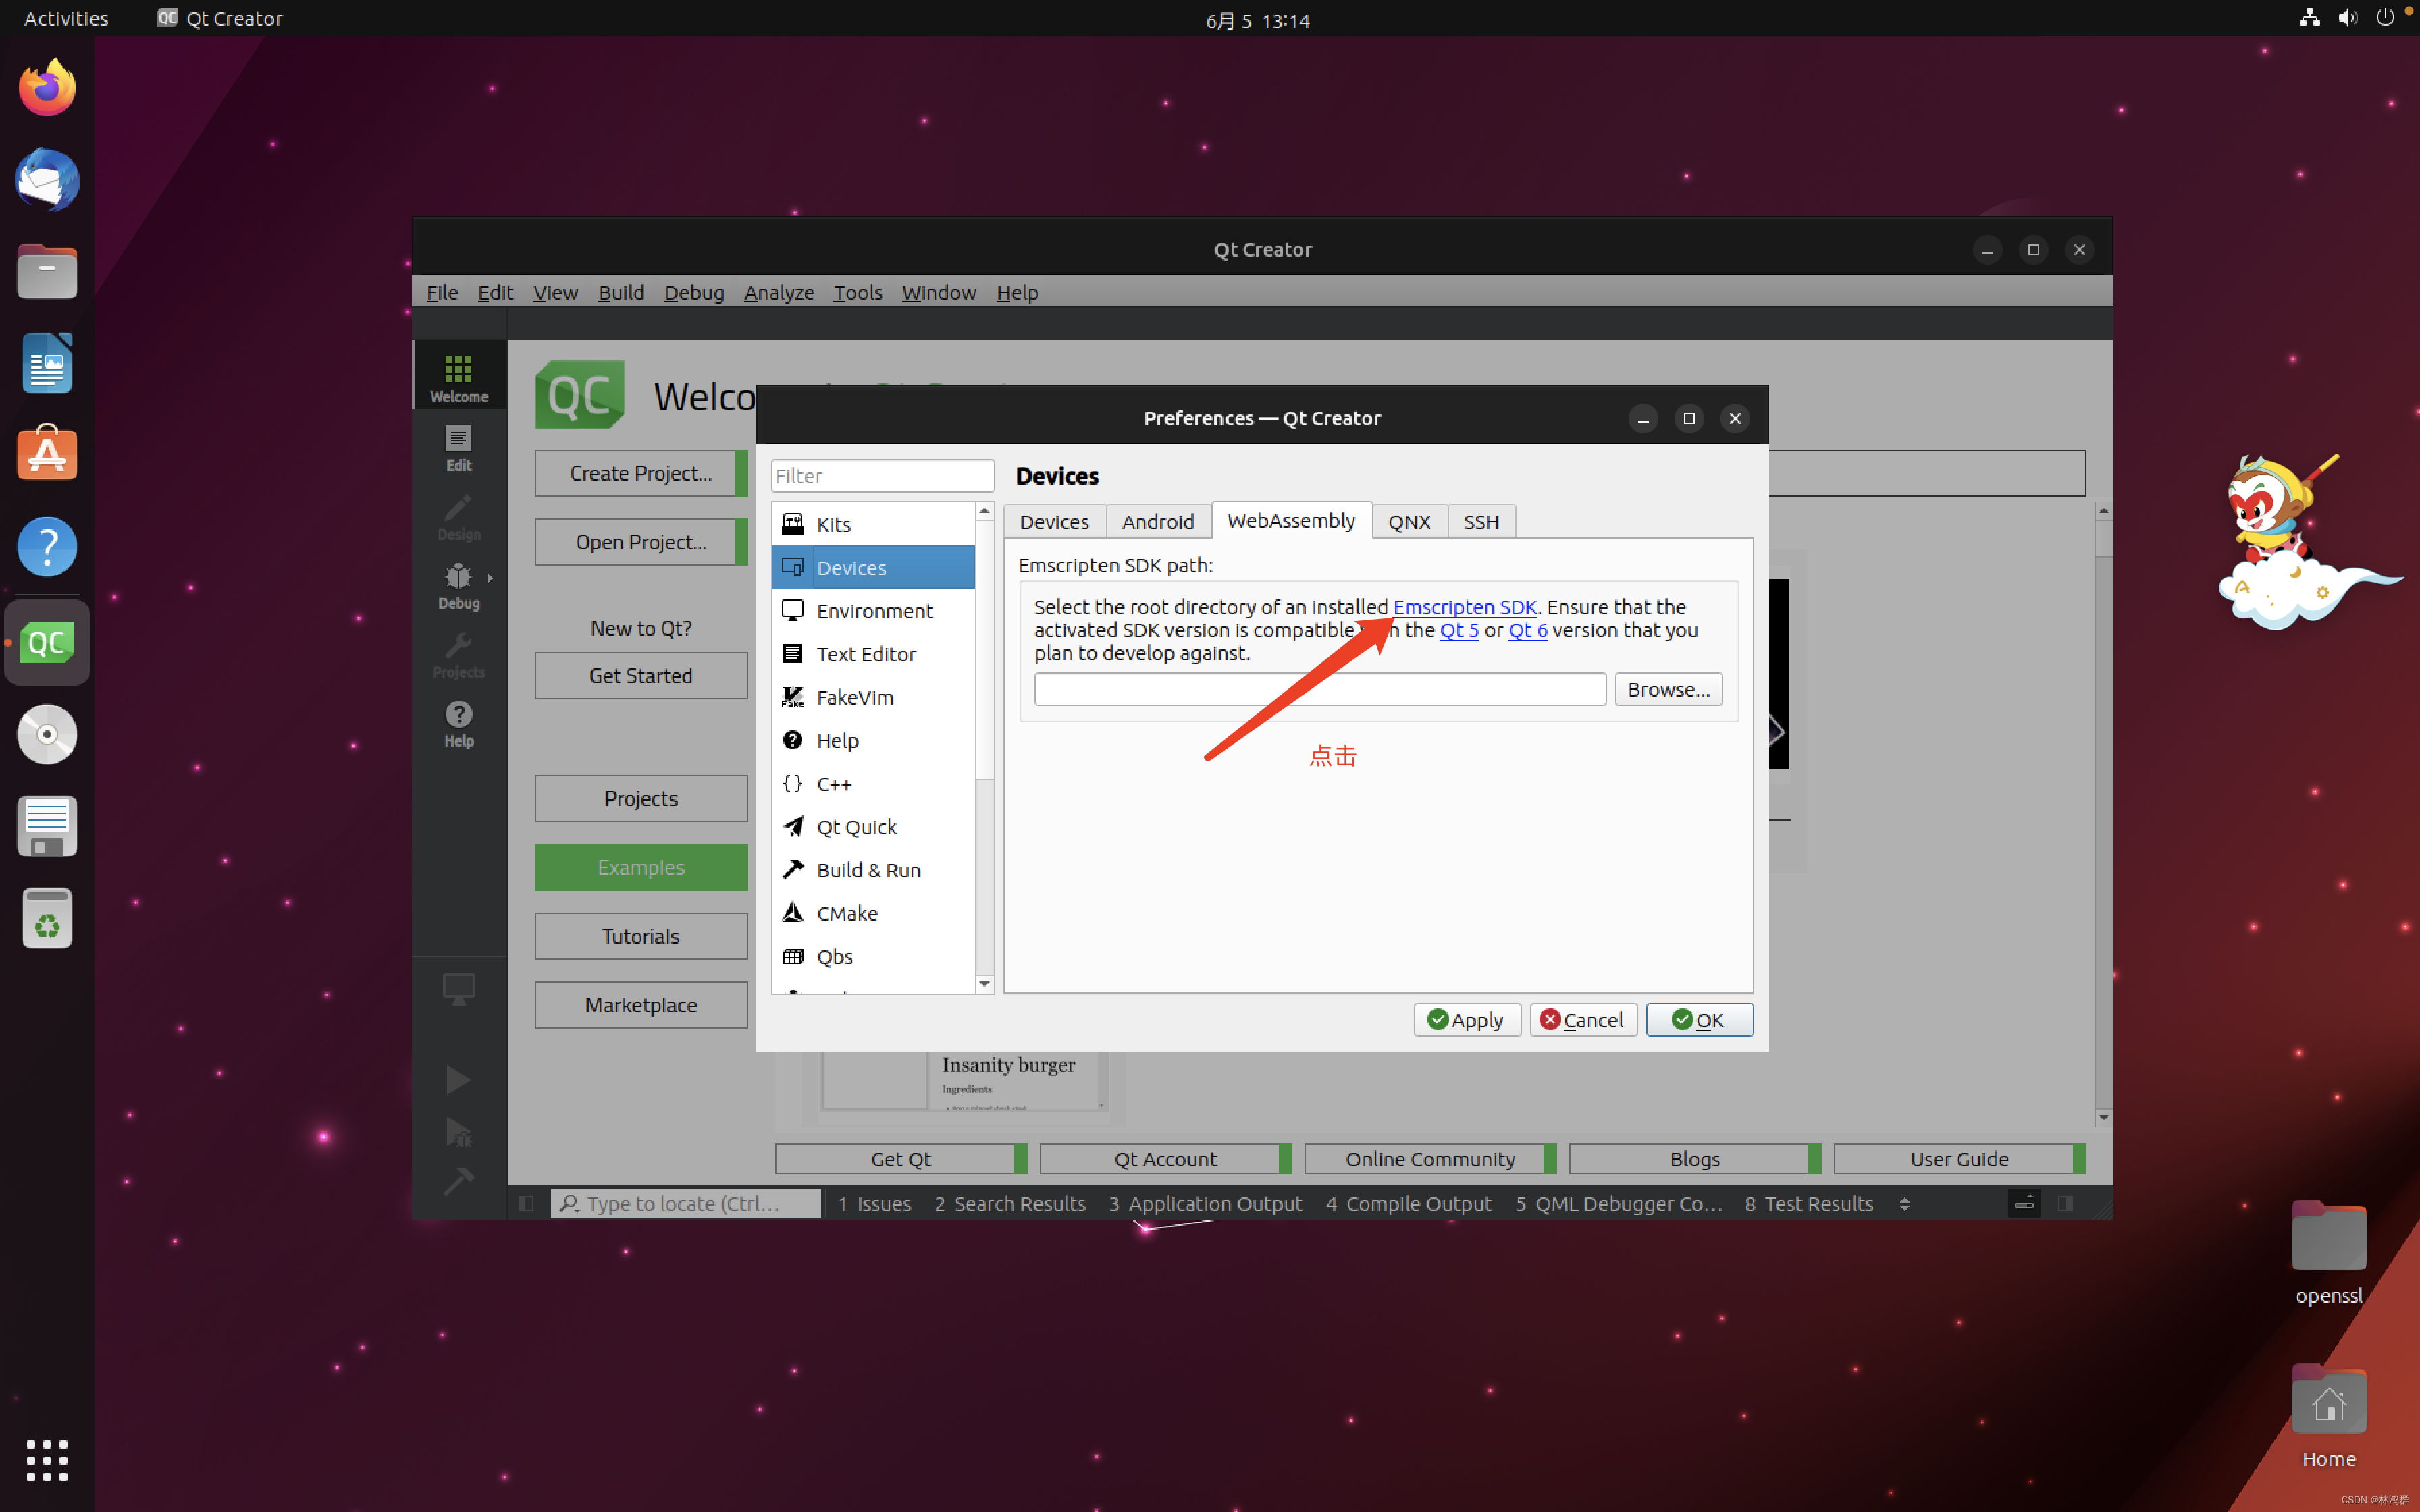Click the Emscripten SDK path input field
The height and width of the screenshot is (1512, 2420).
pos(1319,690)
